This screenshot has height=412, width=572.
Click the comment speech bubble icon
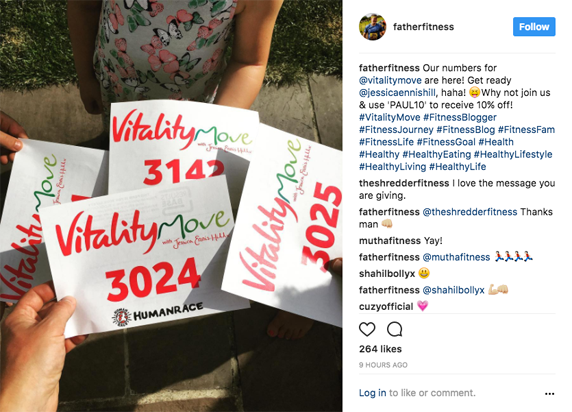pos(394,329)
